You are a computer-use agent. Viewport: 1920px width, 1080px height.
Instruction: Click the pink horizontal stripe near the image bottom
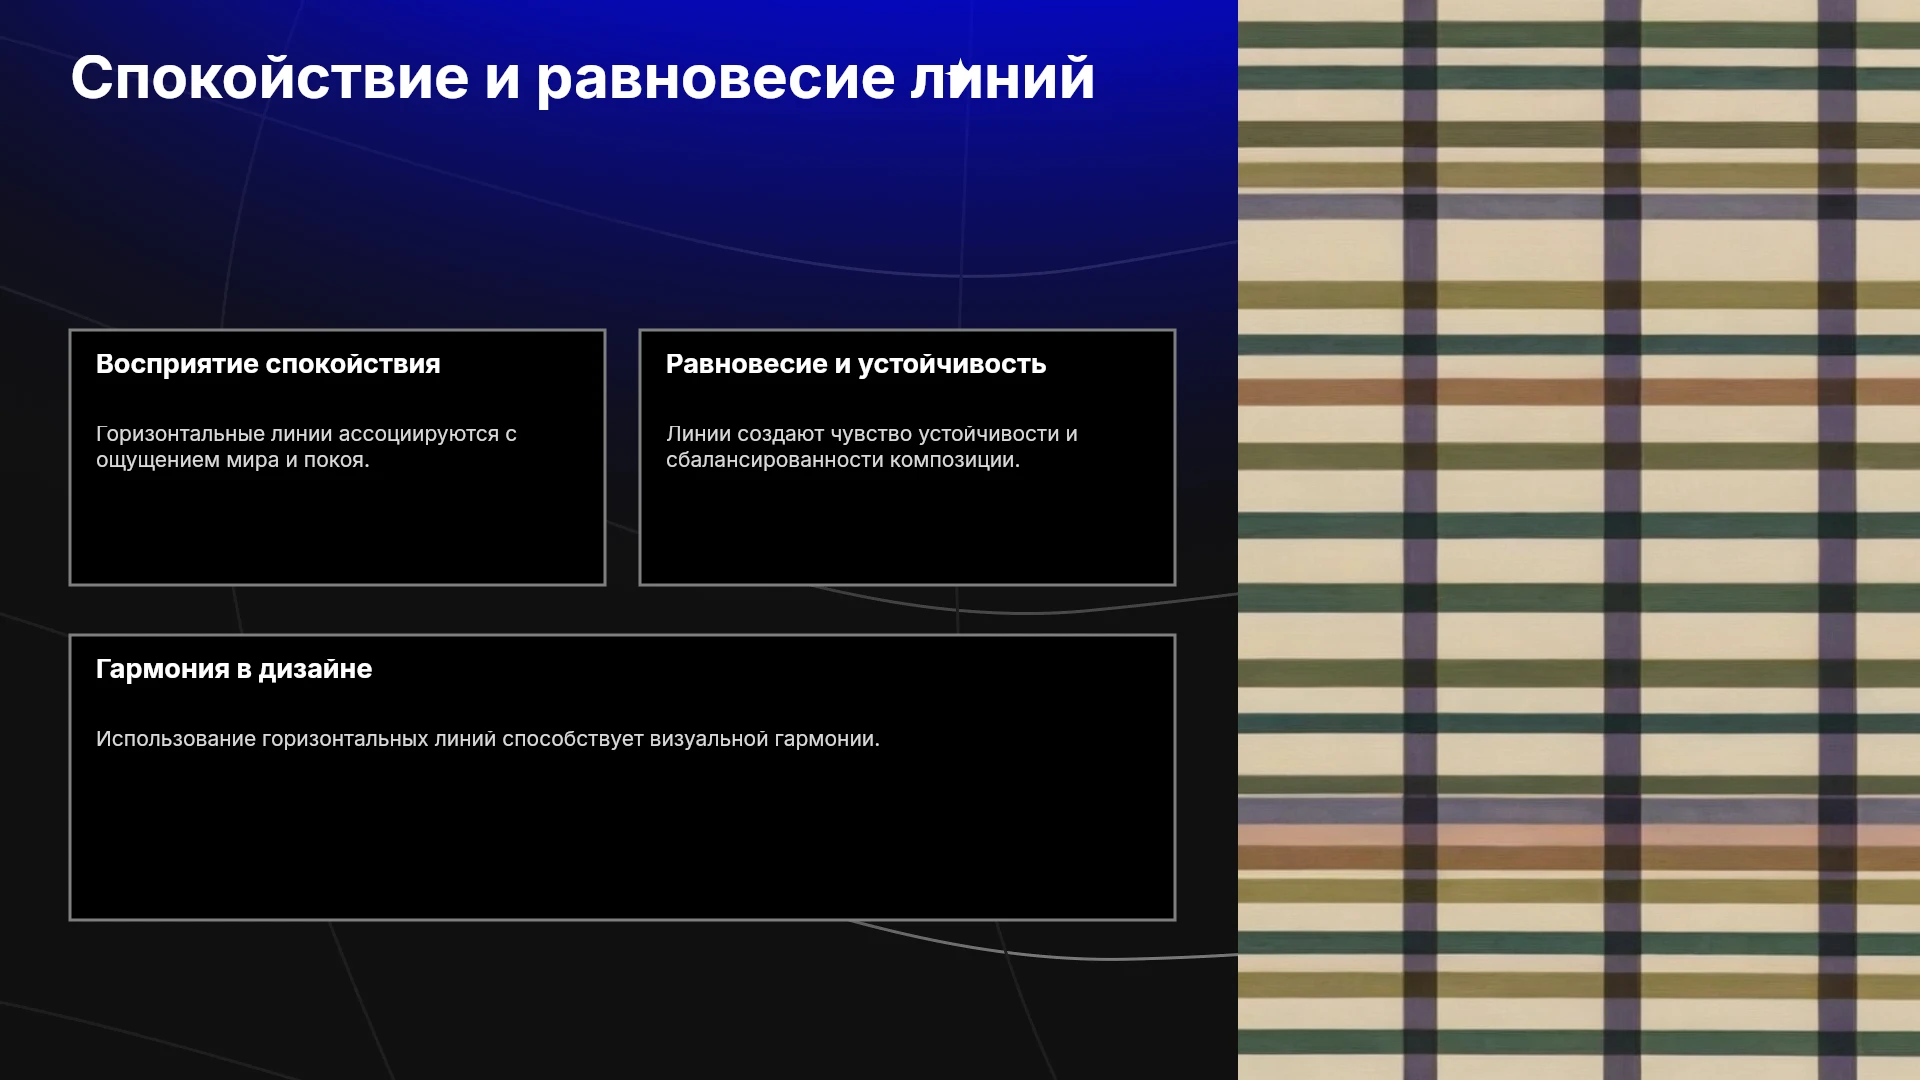point(1579,835)
